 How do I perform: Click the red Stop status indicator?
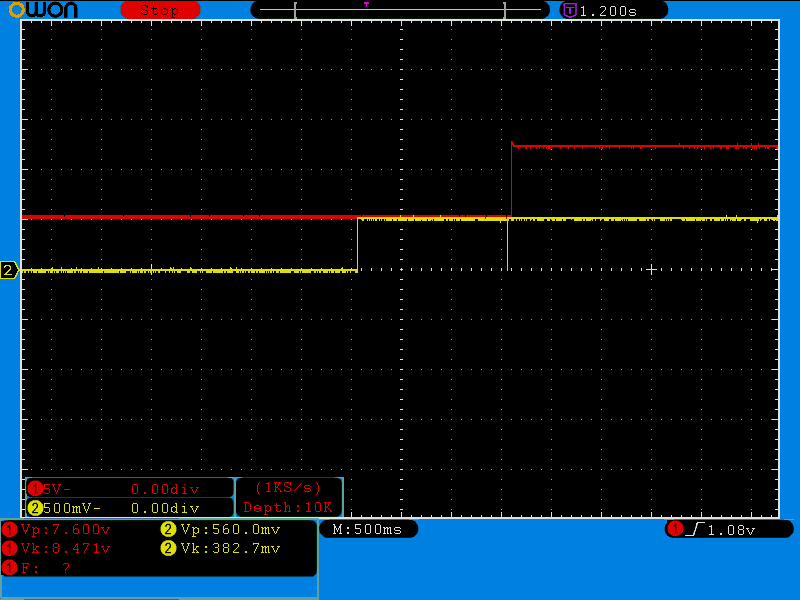click(160, 10)
